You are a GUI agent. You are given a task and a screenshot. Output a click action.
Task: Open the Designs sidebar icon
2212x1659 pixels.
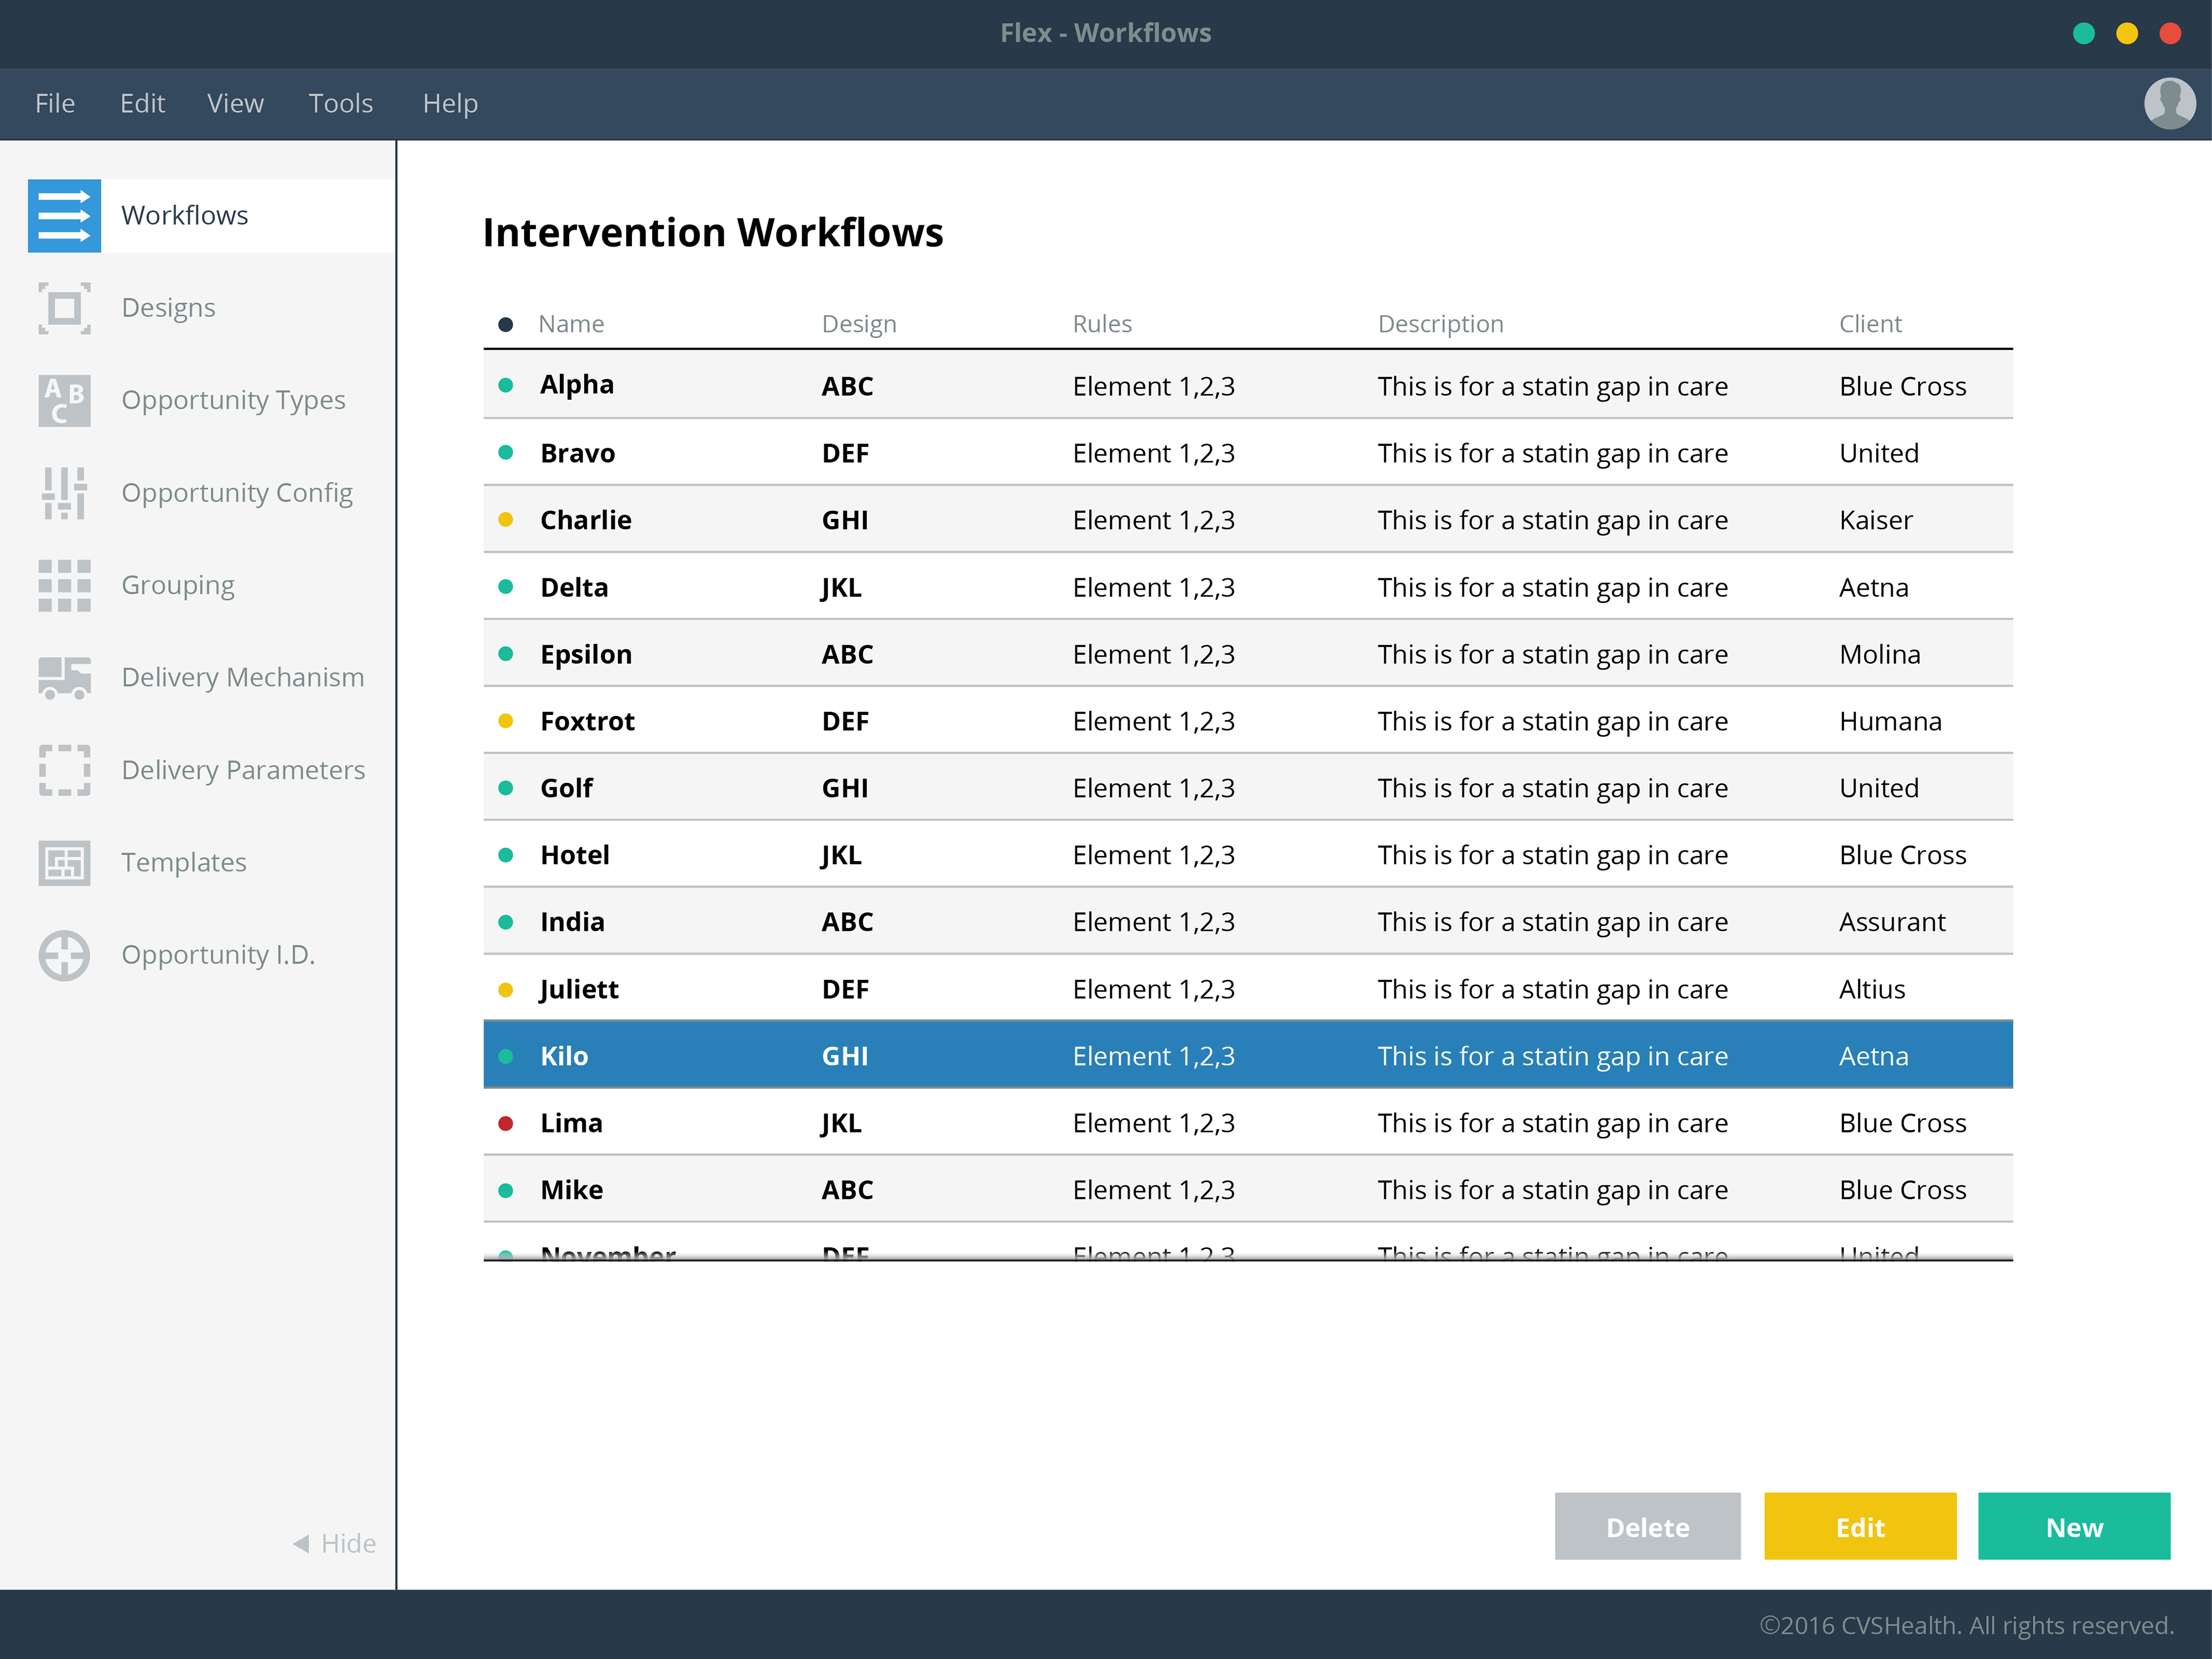click(x=64, y=308)
